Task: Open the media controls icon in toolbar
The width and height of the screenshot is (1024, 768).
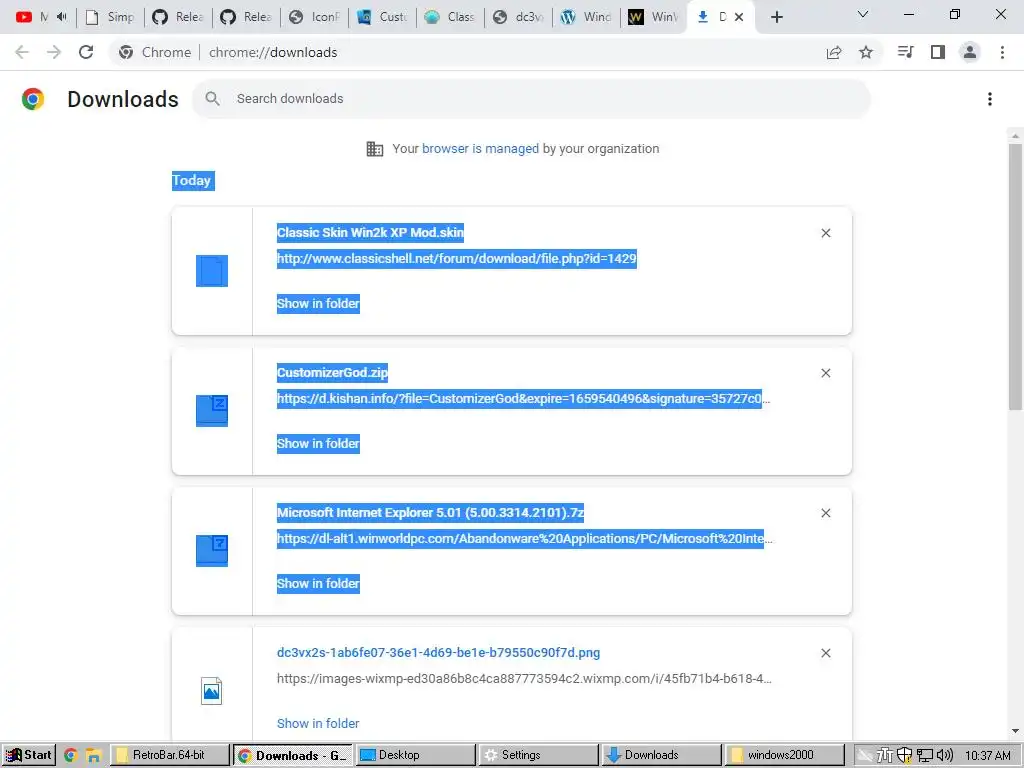Action: pos(905,52)
